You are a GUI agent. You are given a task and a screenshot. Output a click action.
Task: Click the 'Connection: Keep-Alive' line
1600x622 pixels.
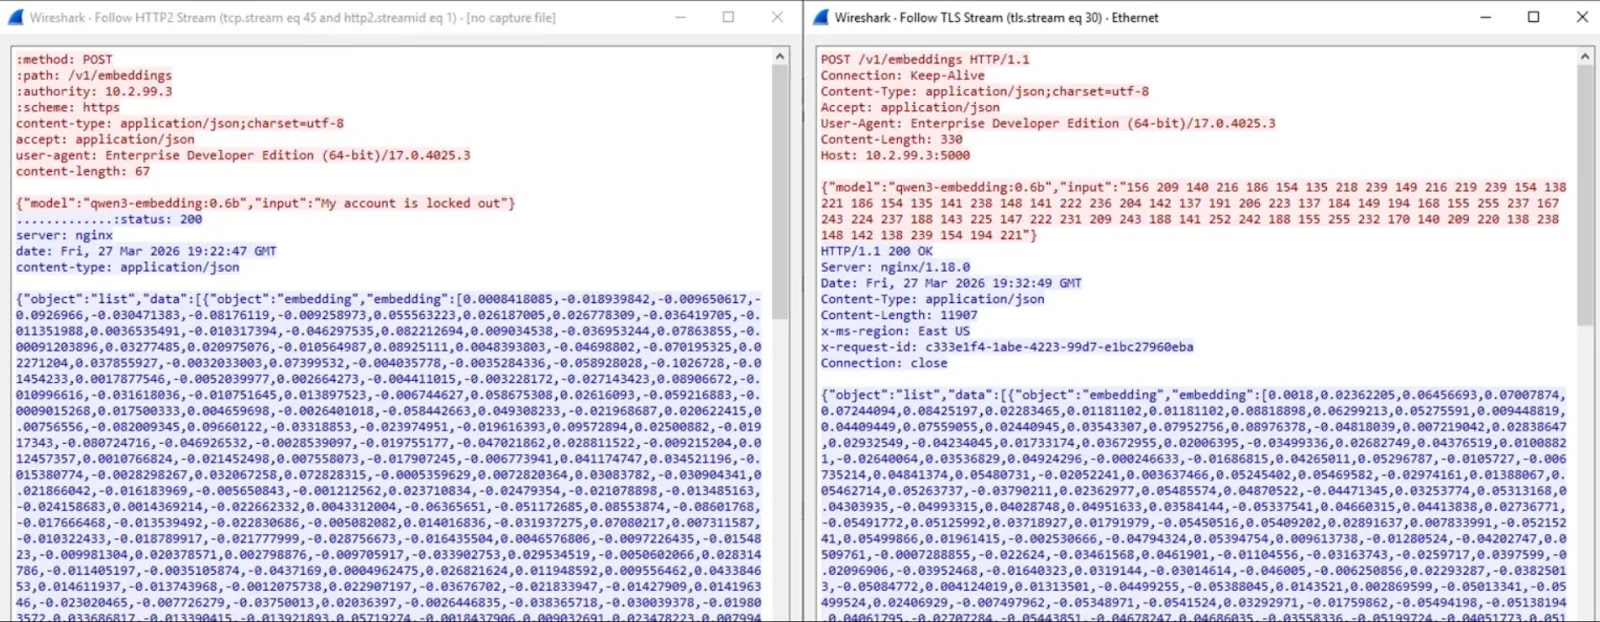coord(903,75)
